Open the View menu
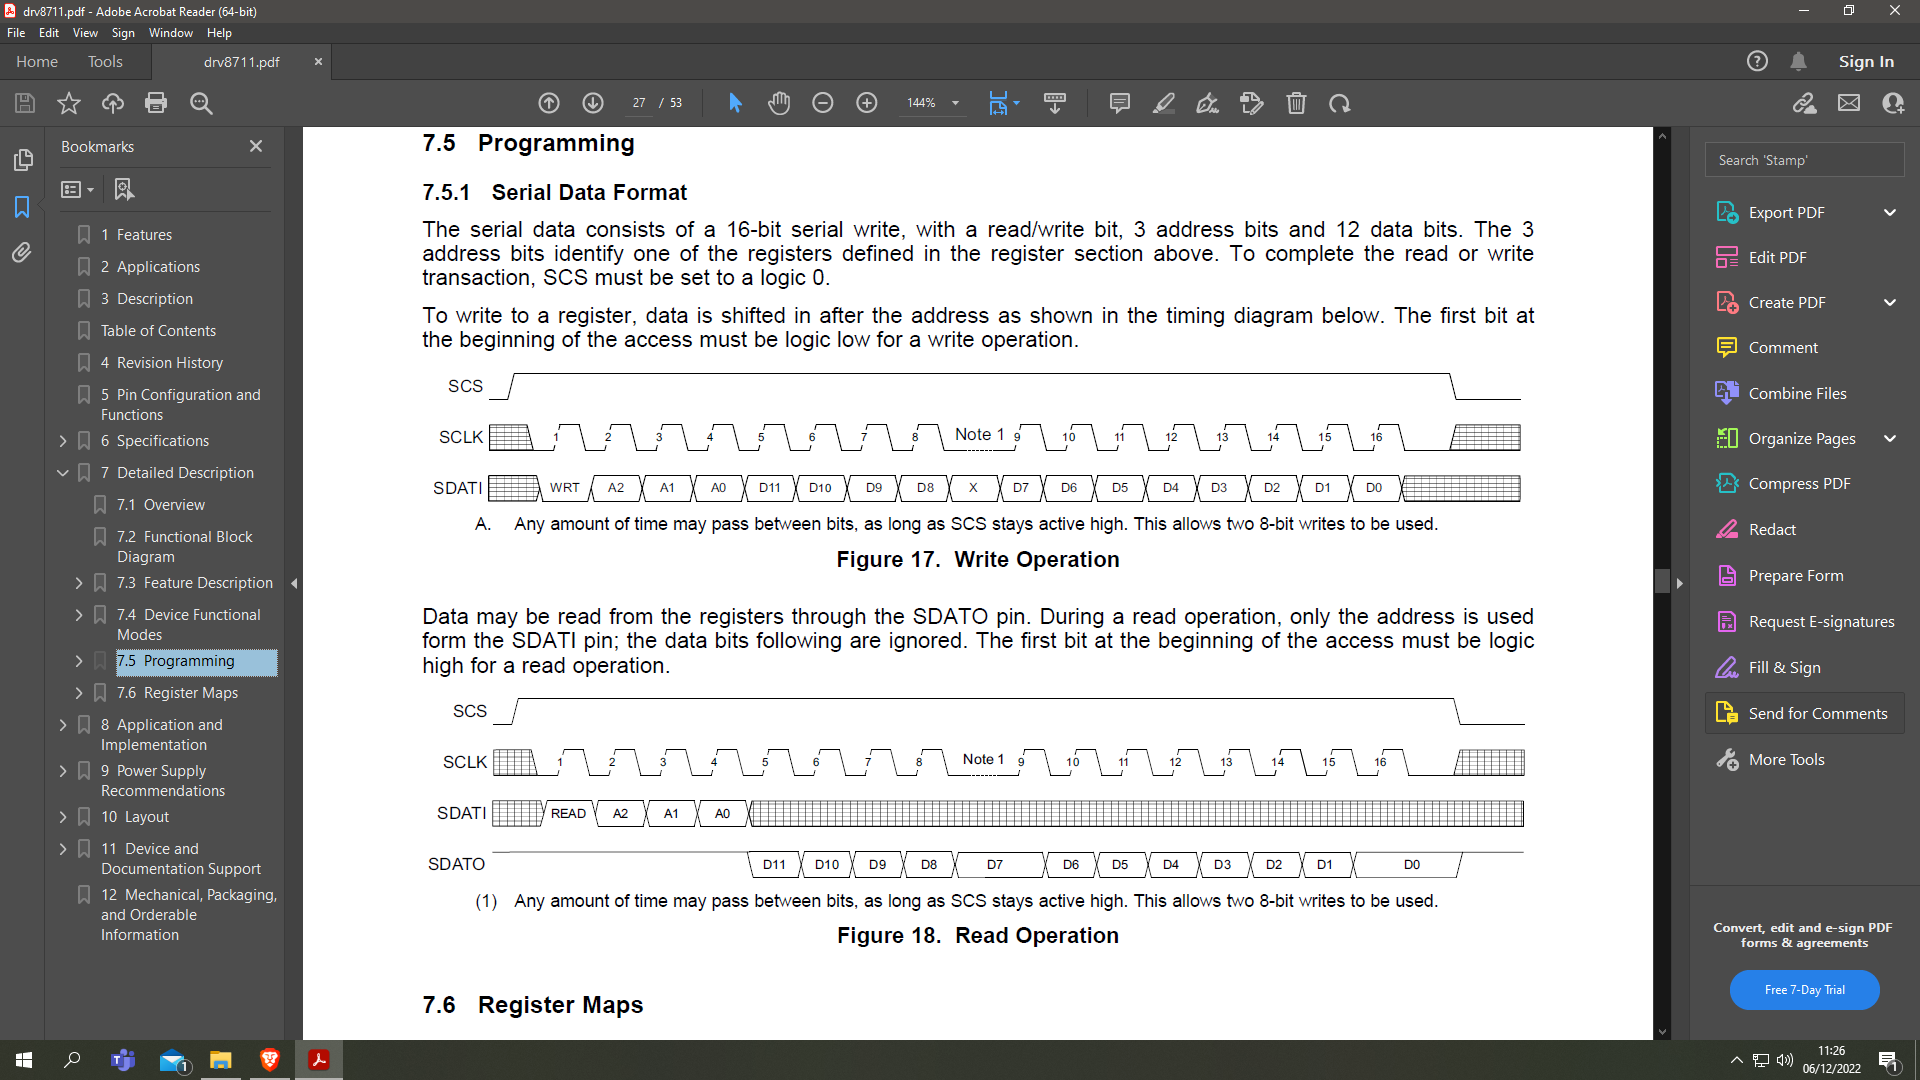 click(86, 33)
